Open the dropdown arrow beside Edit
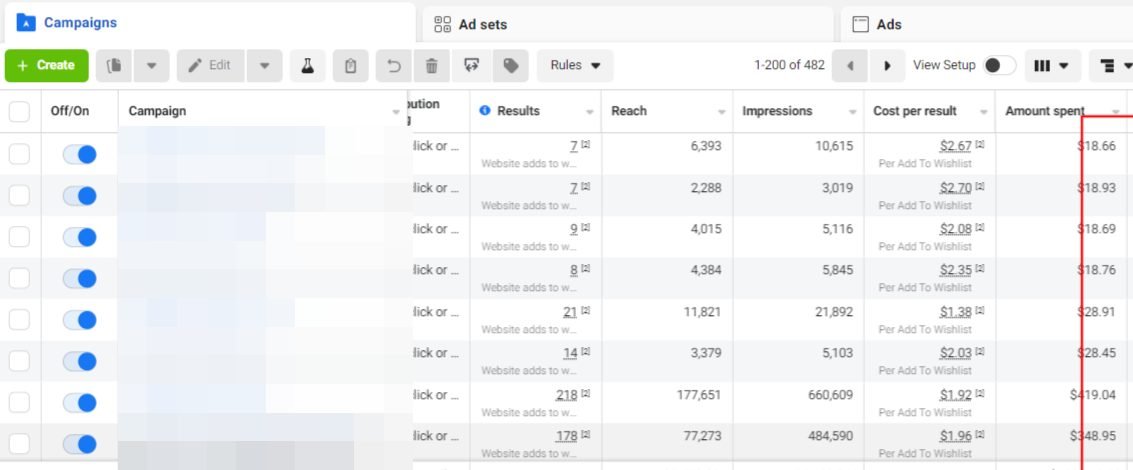This screenshot has width=1133, height=470. 264,66
